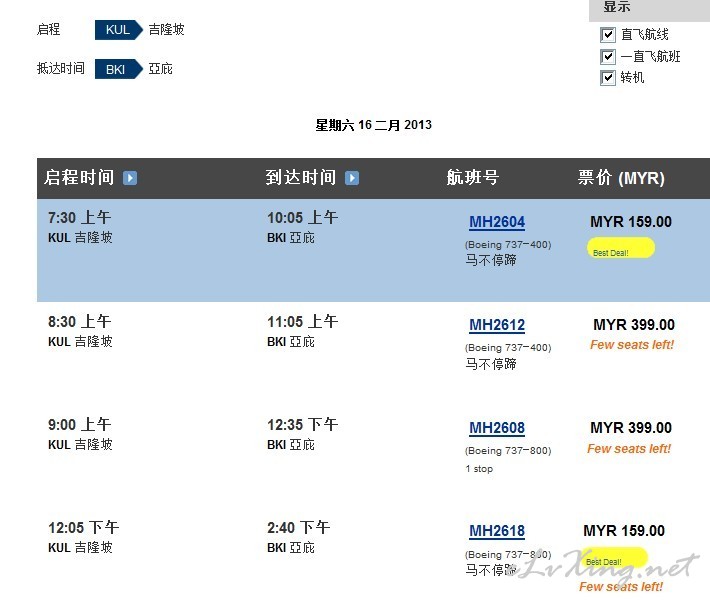710x601 pixels.
Task: Sort by 启程时间 column header
Action: point(79,178)
